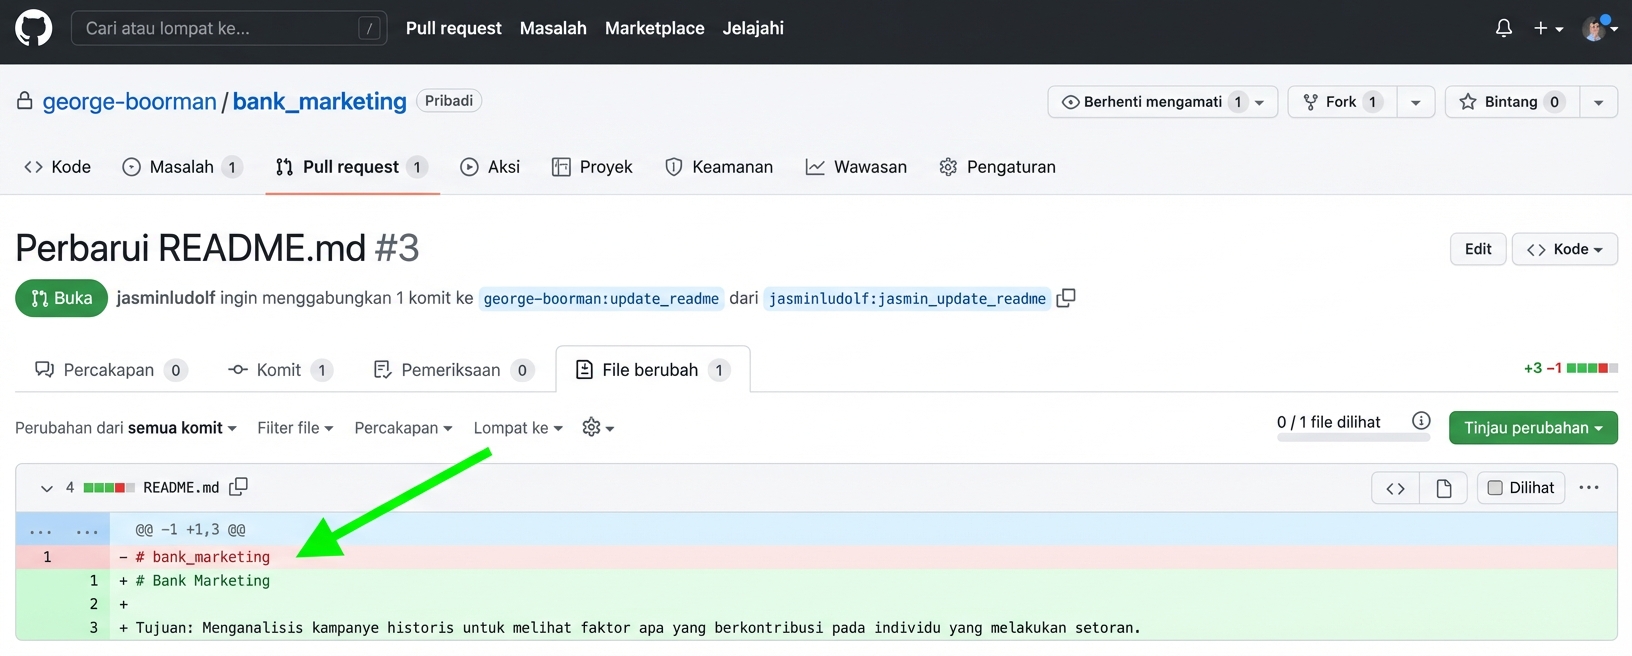
Task: Open the Pull request repository tab
Action: [x=352, y=167]
